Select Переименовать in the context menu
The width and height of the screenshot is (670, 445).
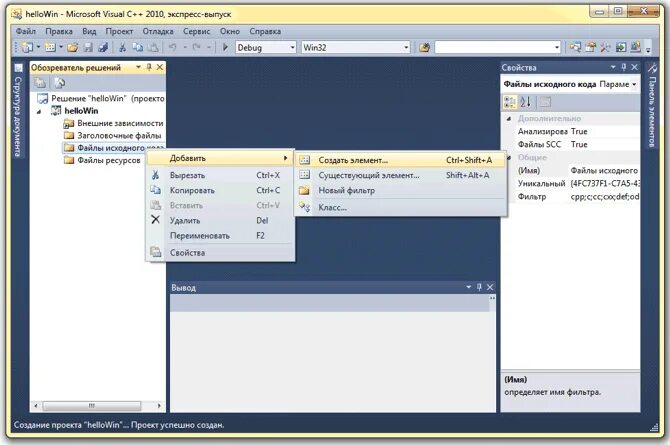pyautogui.click(x=220, y=236)
